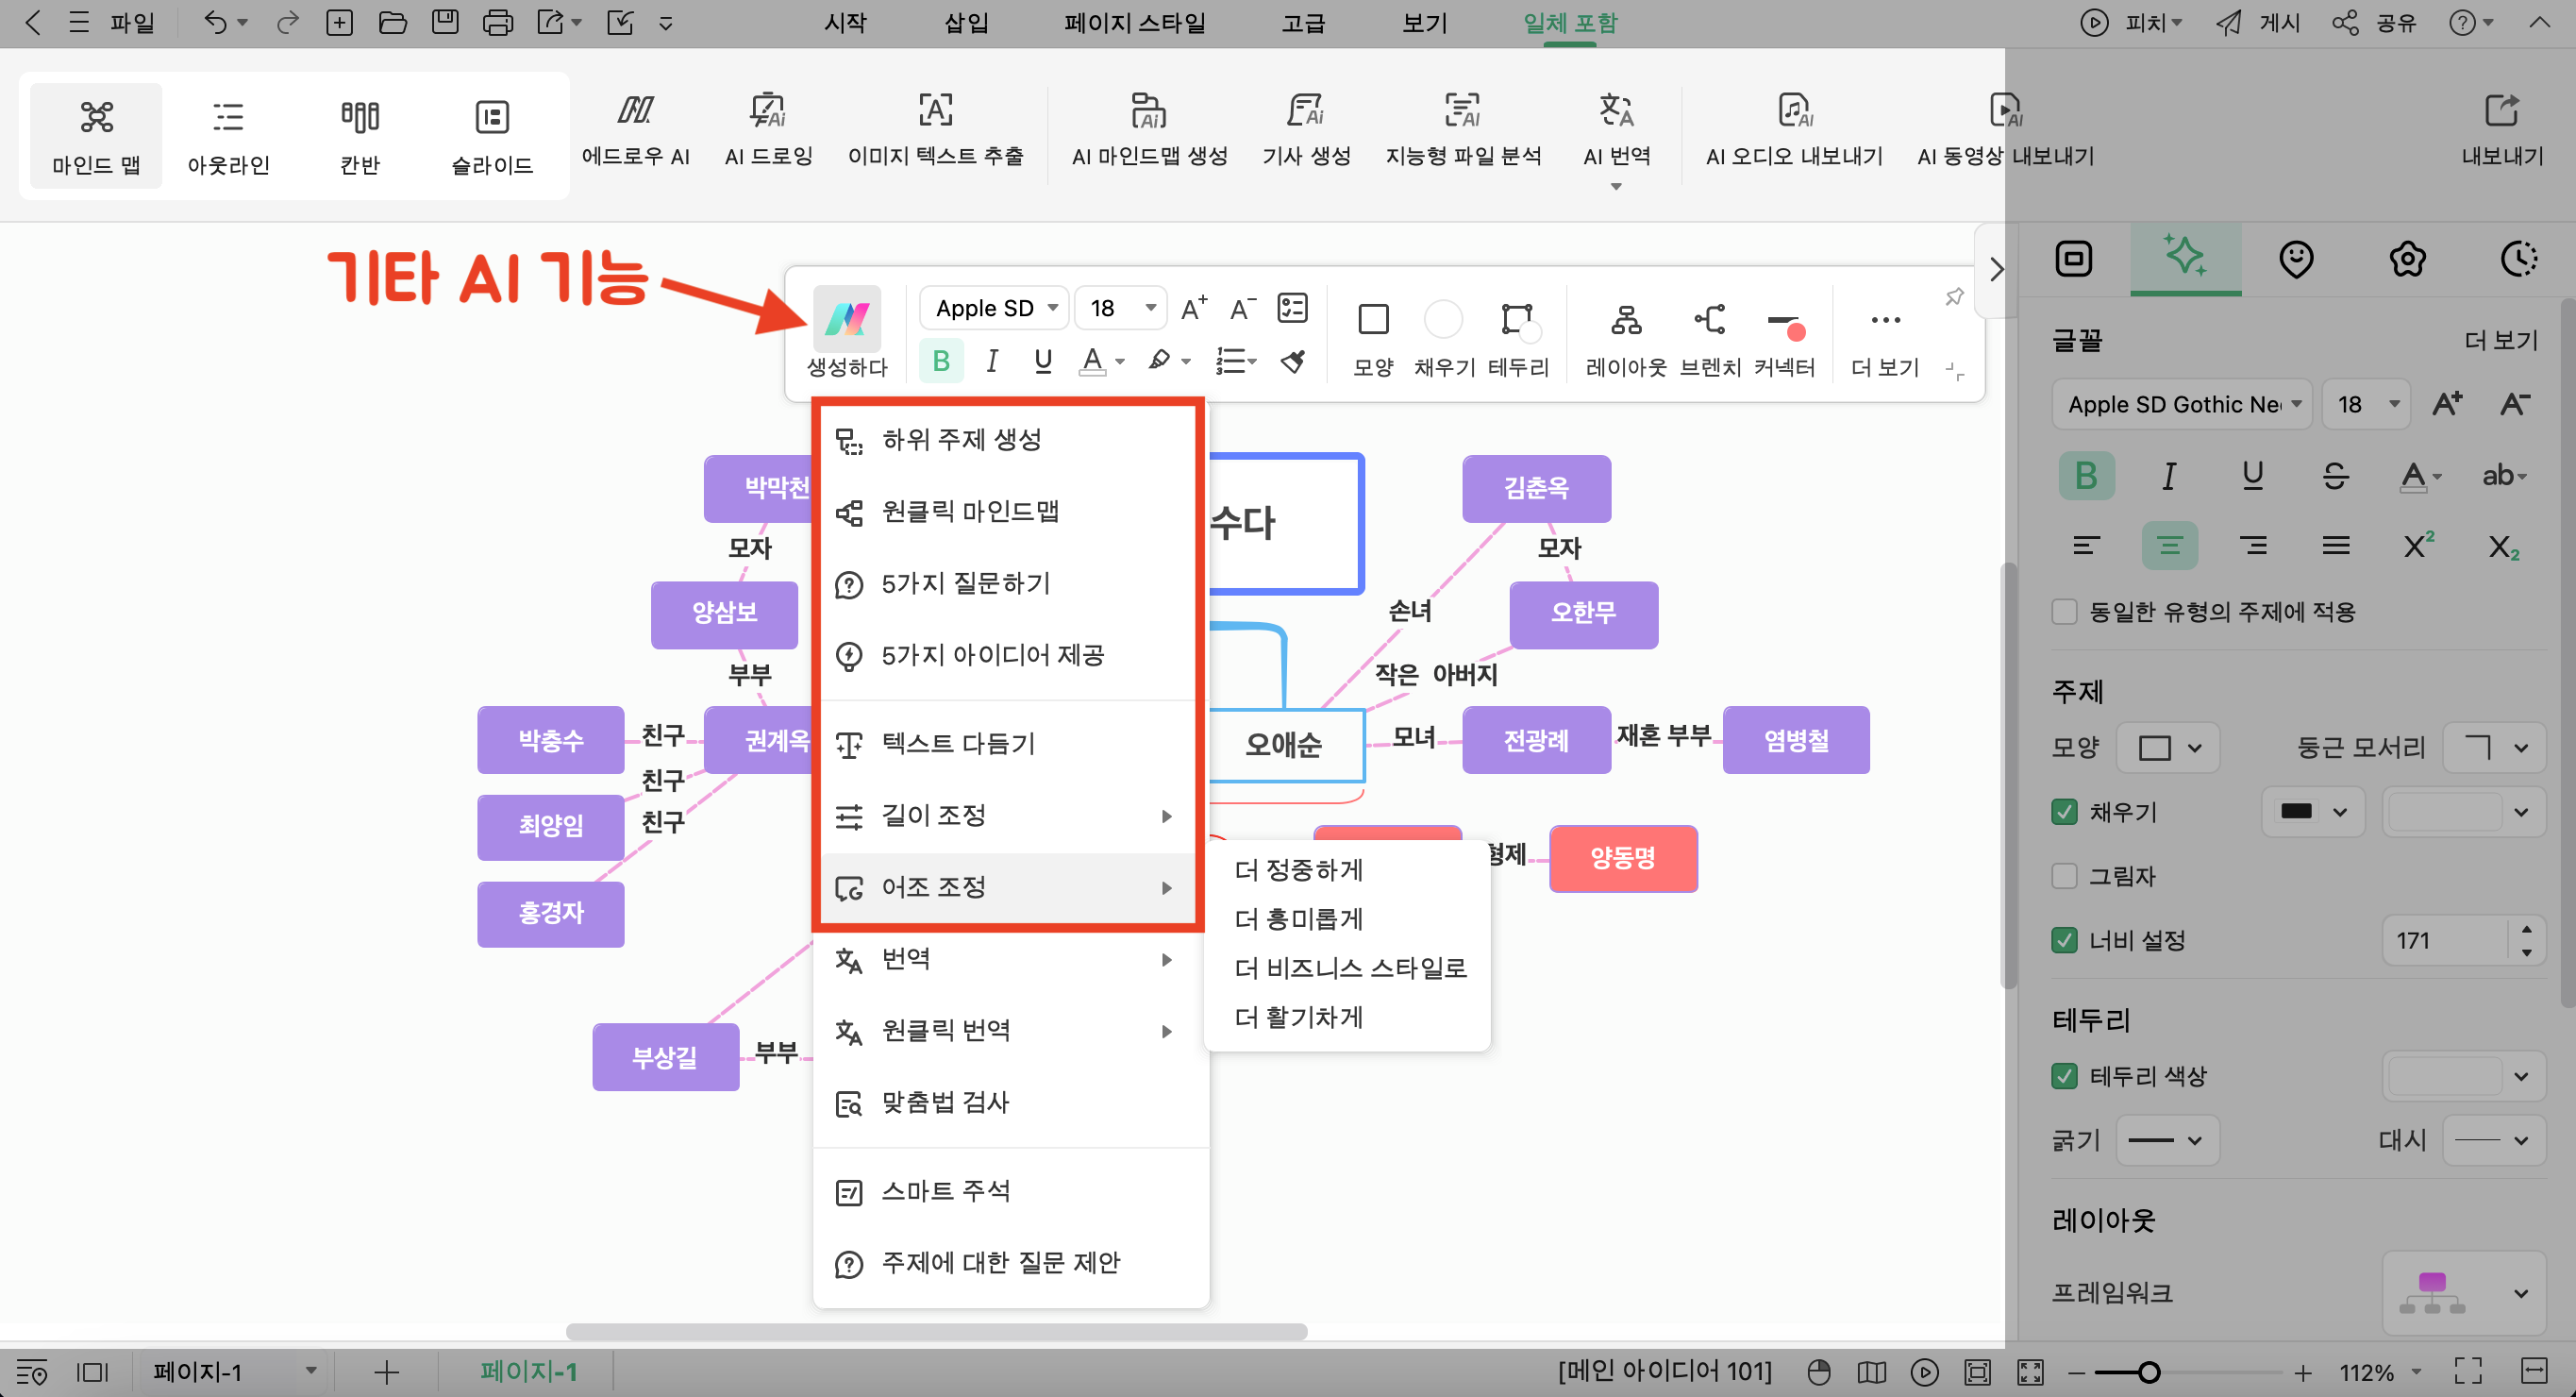Click 레이아웃 icon in floating toolbar
The image size is (2576, 1397).
click(1626, 341)
